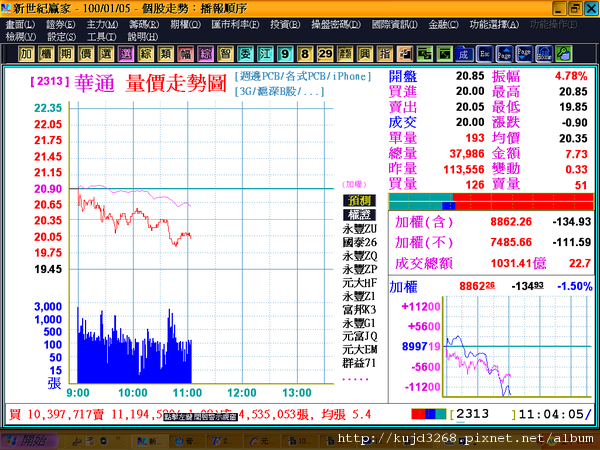Click the 權證 warrants button
600x450 pixels.
point(359,215)
